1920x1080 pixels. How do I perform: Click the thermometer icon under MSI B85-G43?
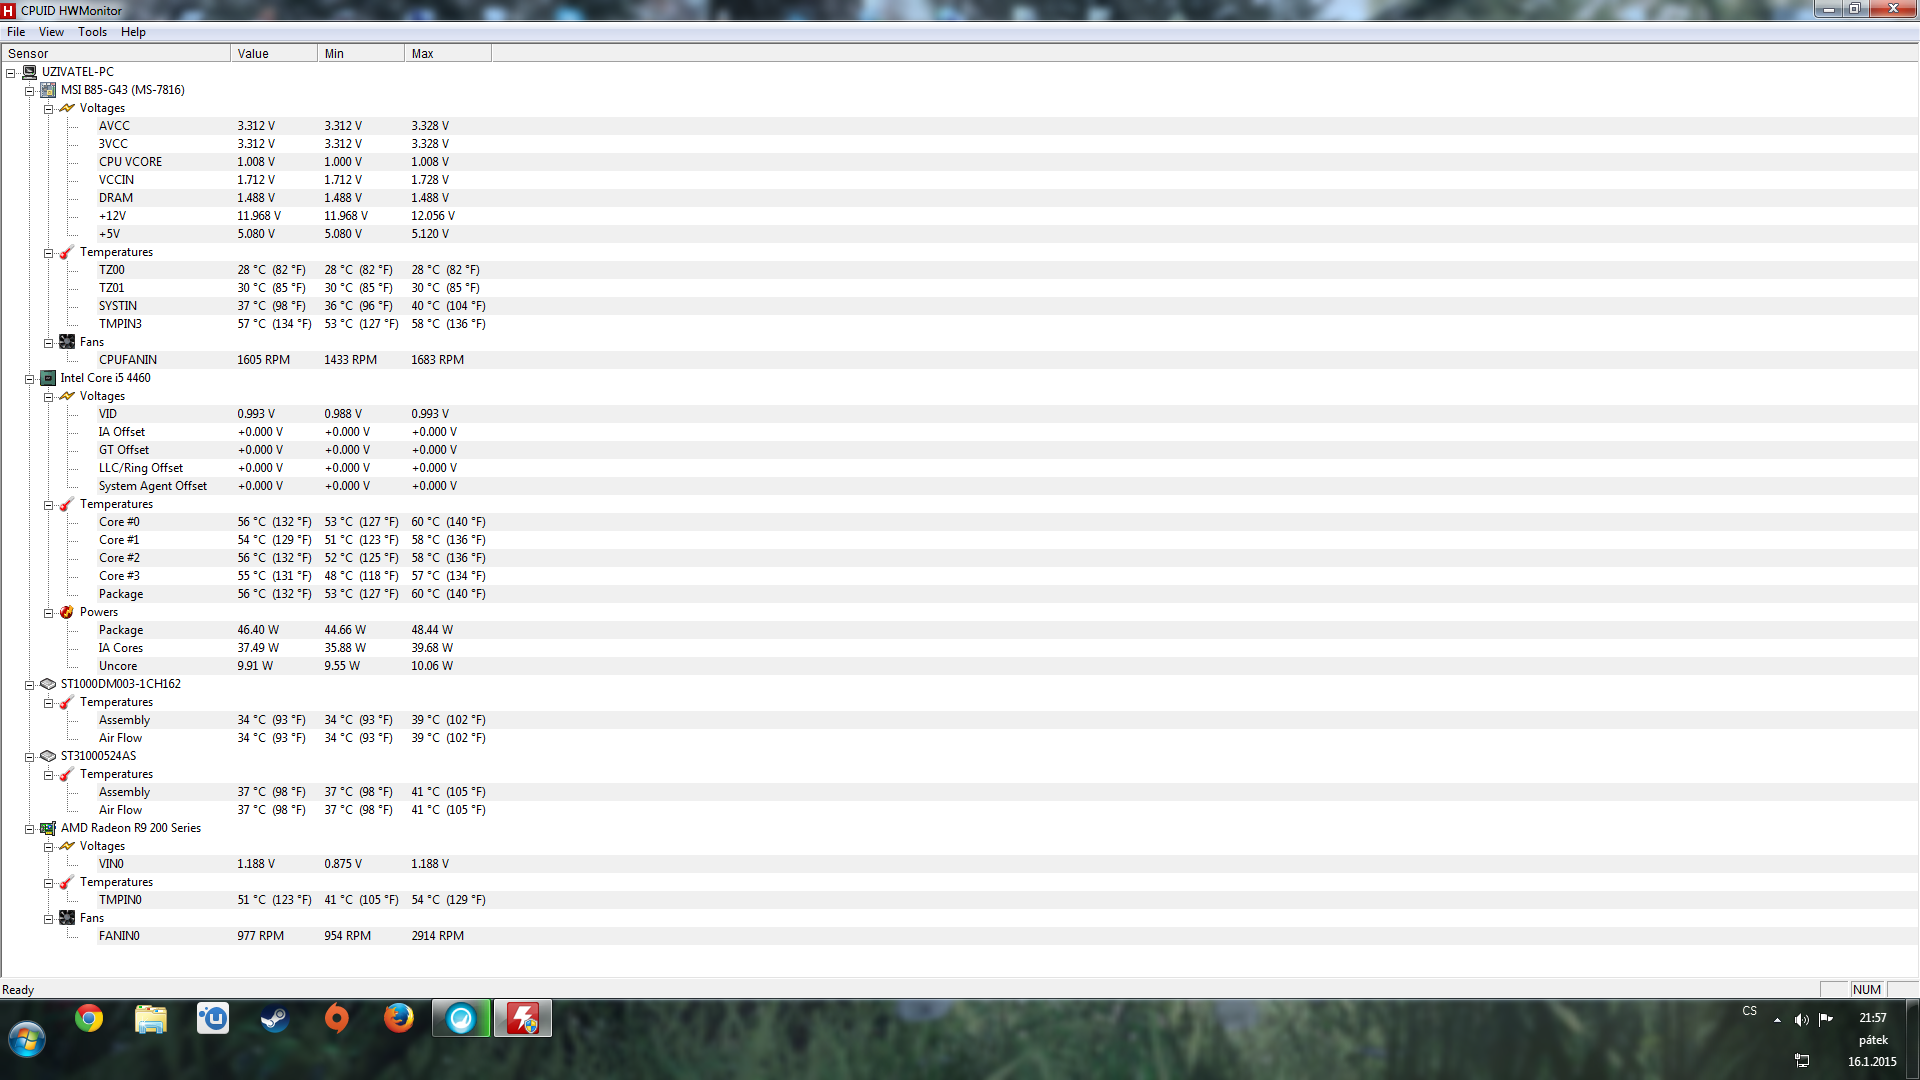coord(67,252)
